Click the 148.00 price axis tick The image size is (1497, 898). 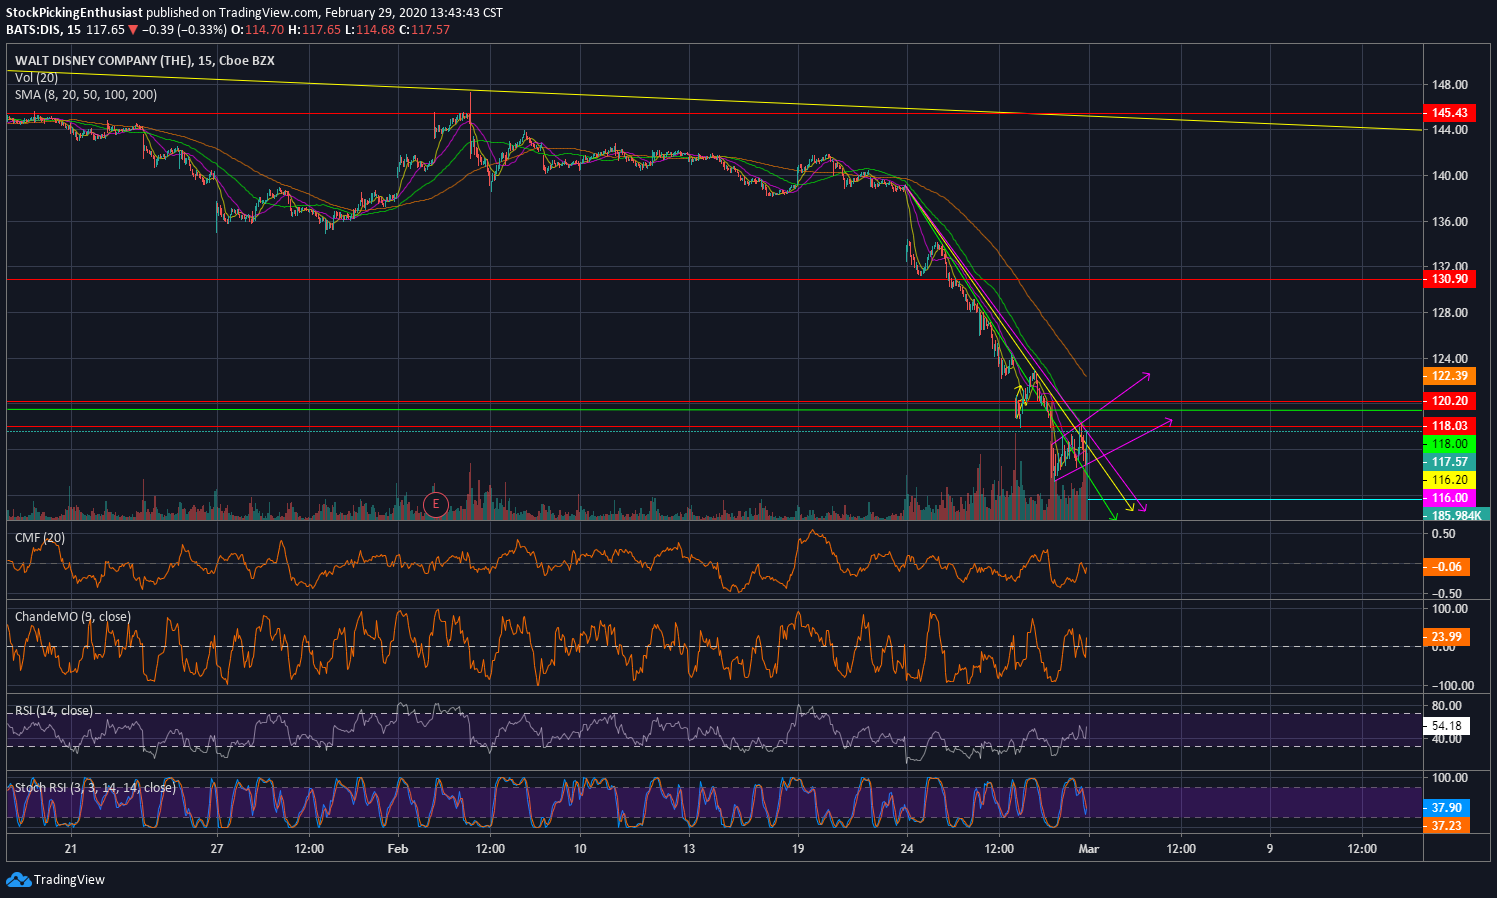1449,85
